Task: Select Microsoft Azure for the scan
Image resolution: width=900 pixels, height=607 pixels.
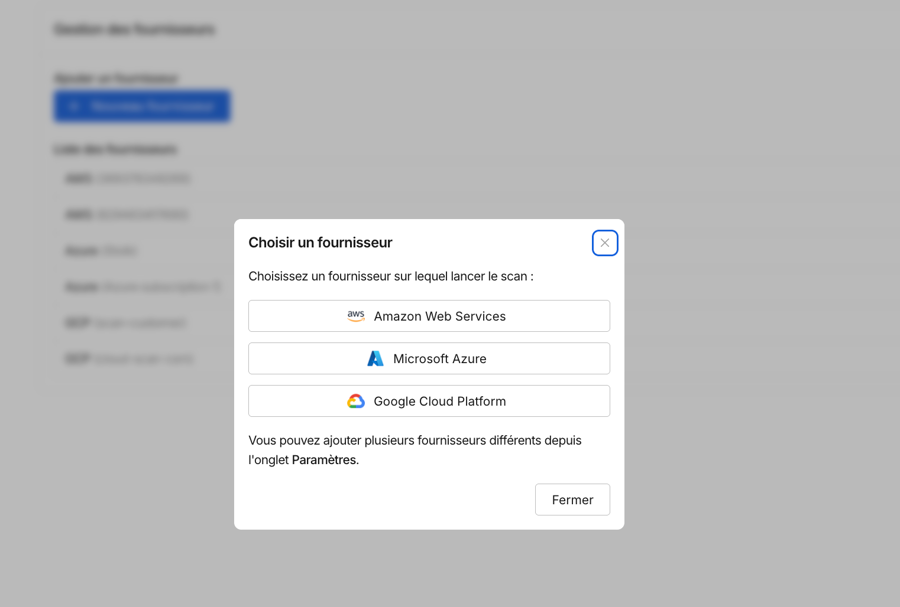Action: [x=429, y=359]
